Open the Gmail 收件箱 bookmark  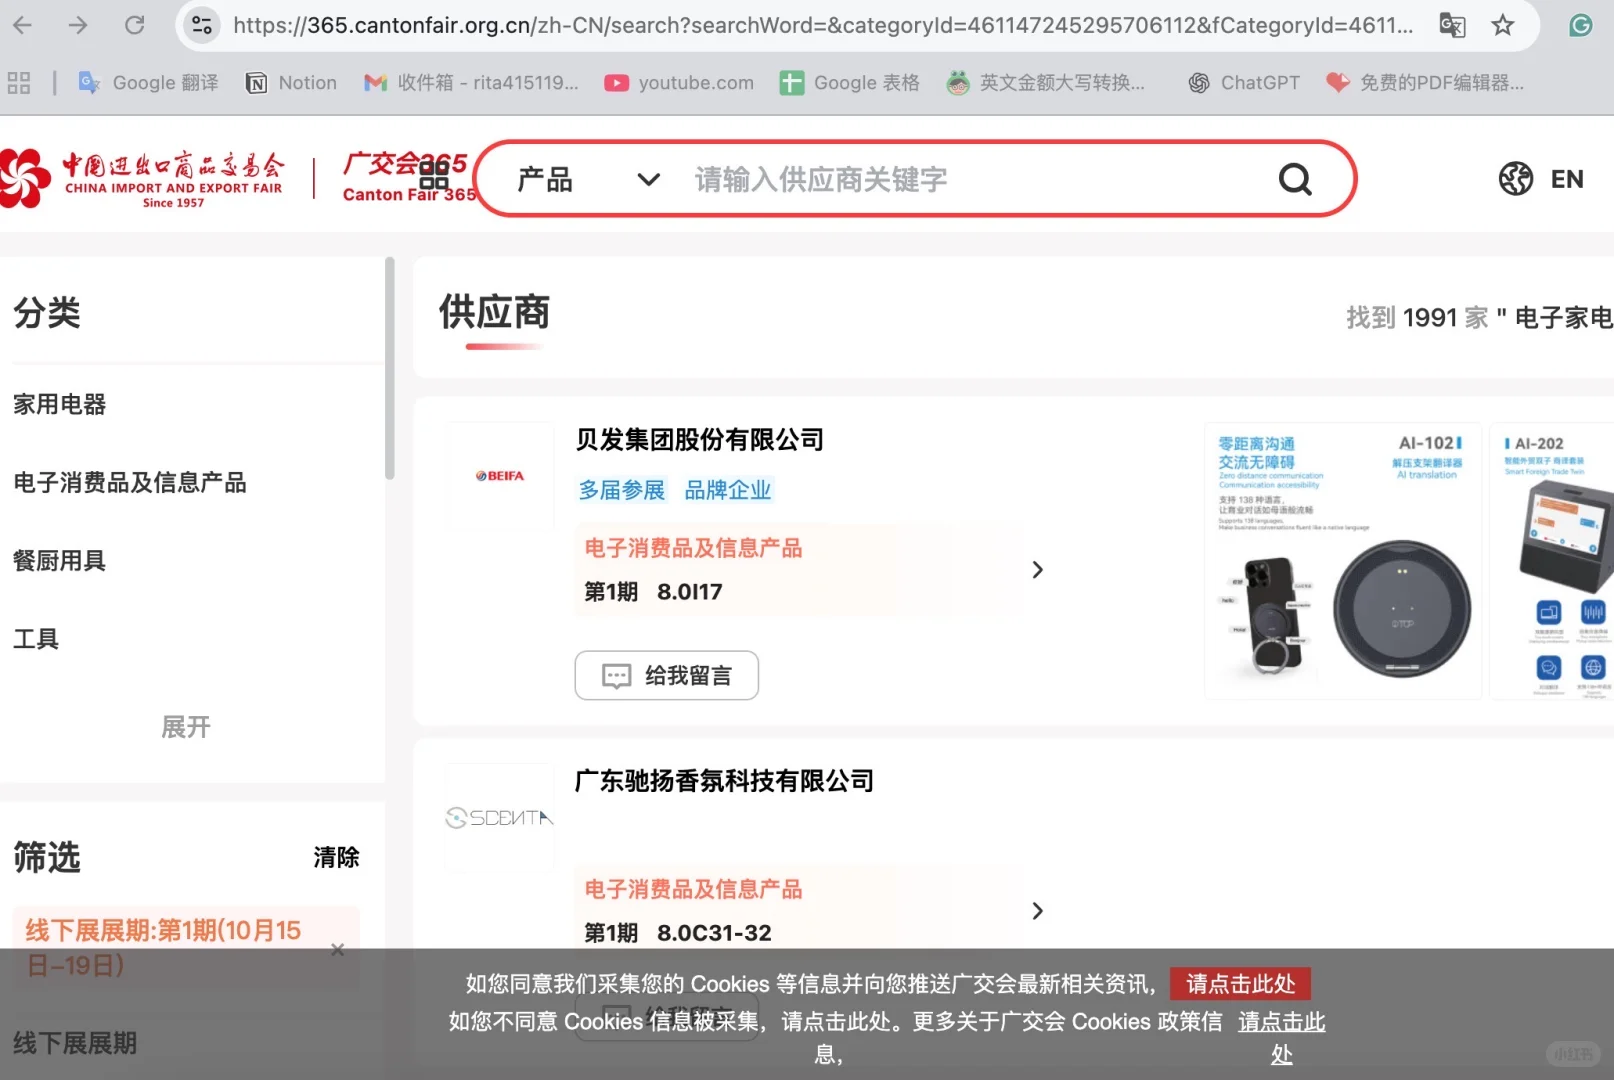[471, 83]
